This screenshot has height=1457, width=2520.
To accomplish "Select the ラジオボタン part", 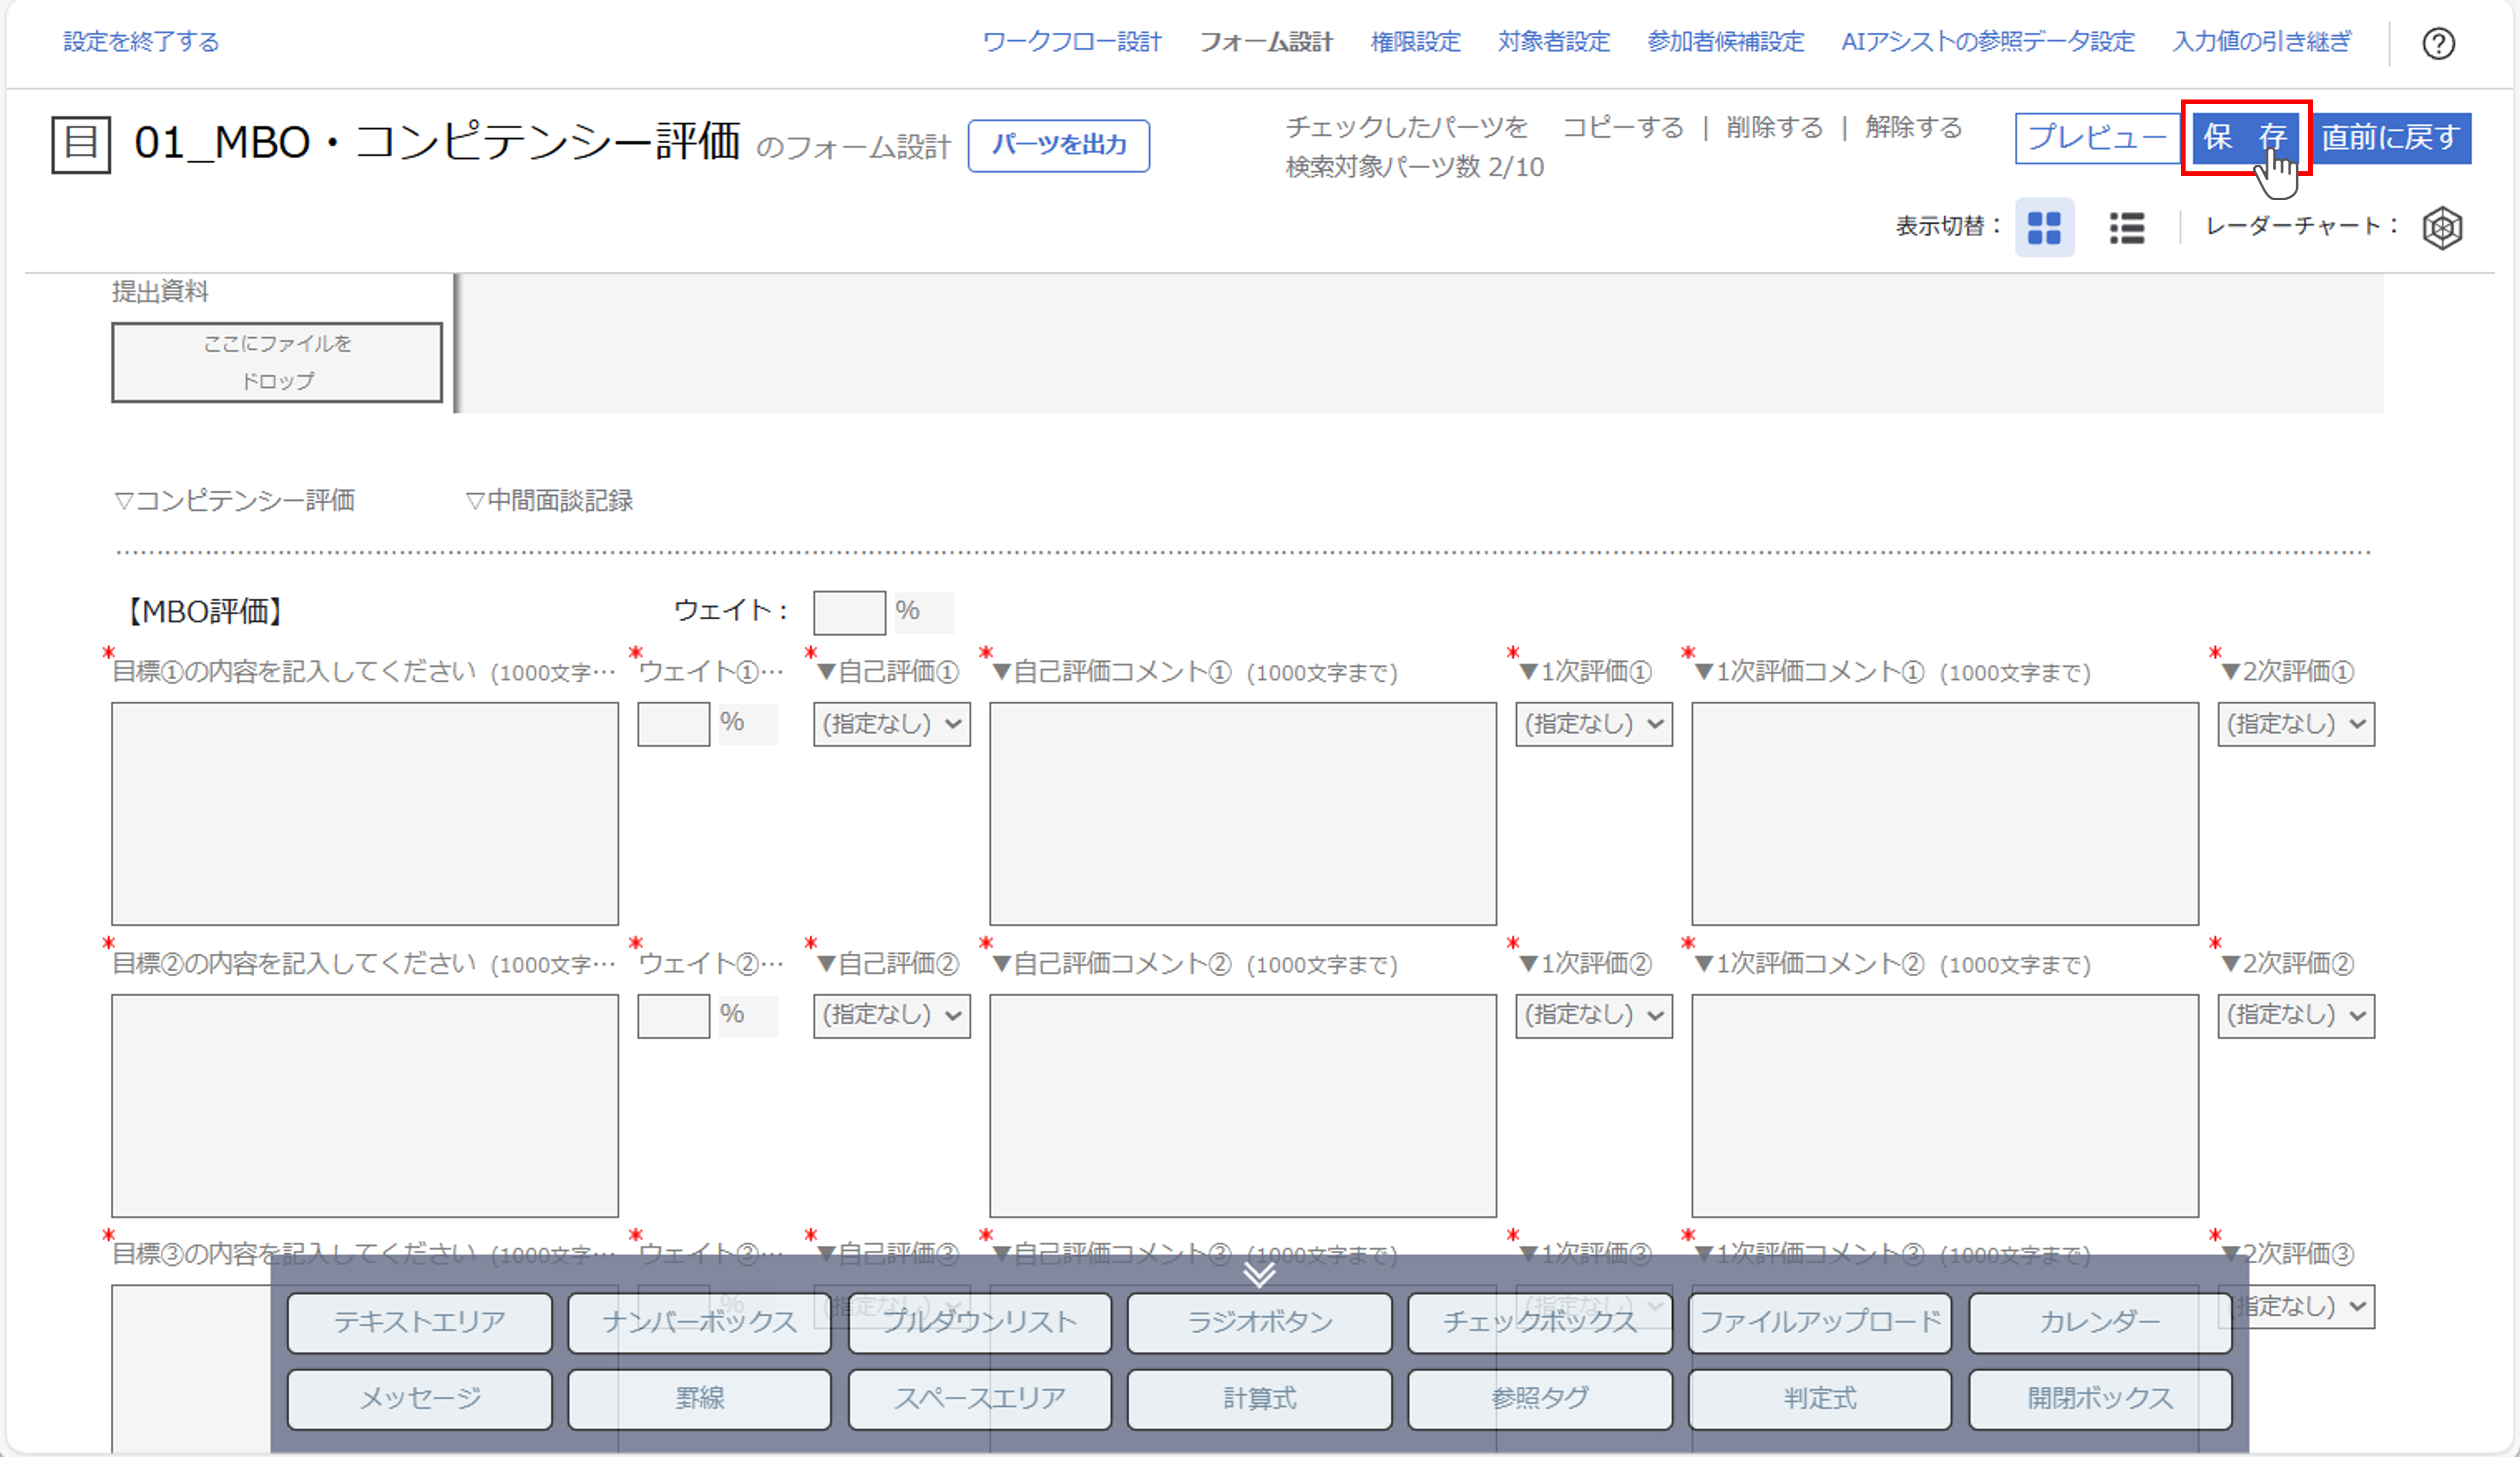I will coord(1259,1322).
